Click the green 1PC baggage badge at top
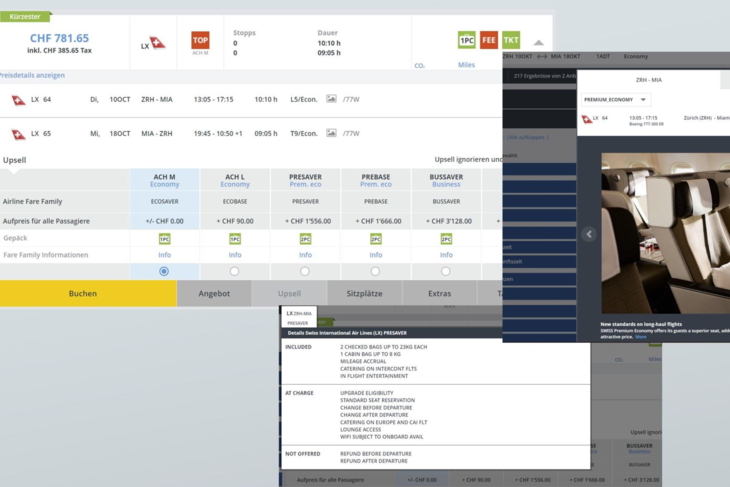This screenshot has width=730, height=487. (466, 41)
